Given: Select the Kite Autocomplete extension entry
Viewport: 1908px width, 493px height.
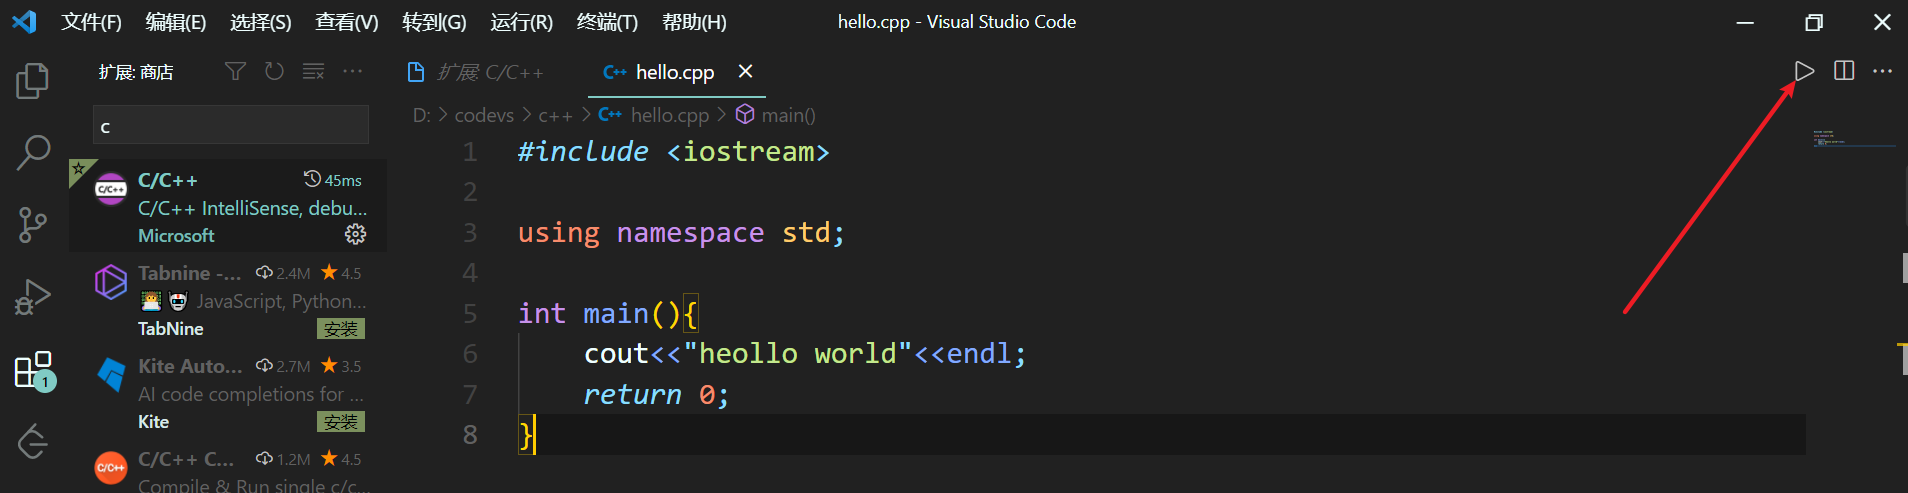Looking at the screenshot, I should click(228, 392).
